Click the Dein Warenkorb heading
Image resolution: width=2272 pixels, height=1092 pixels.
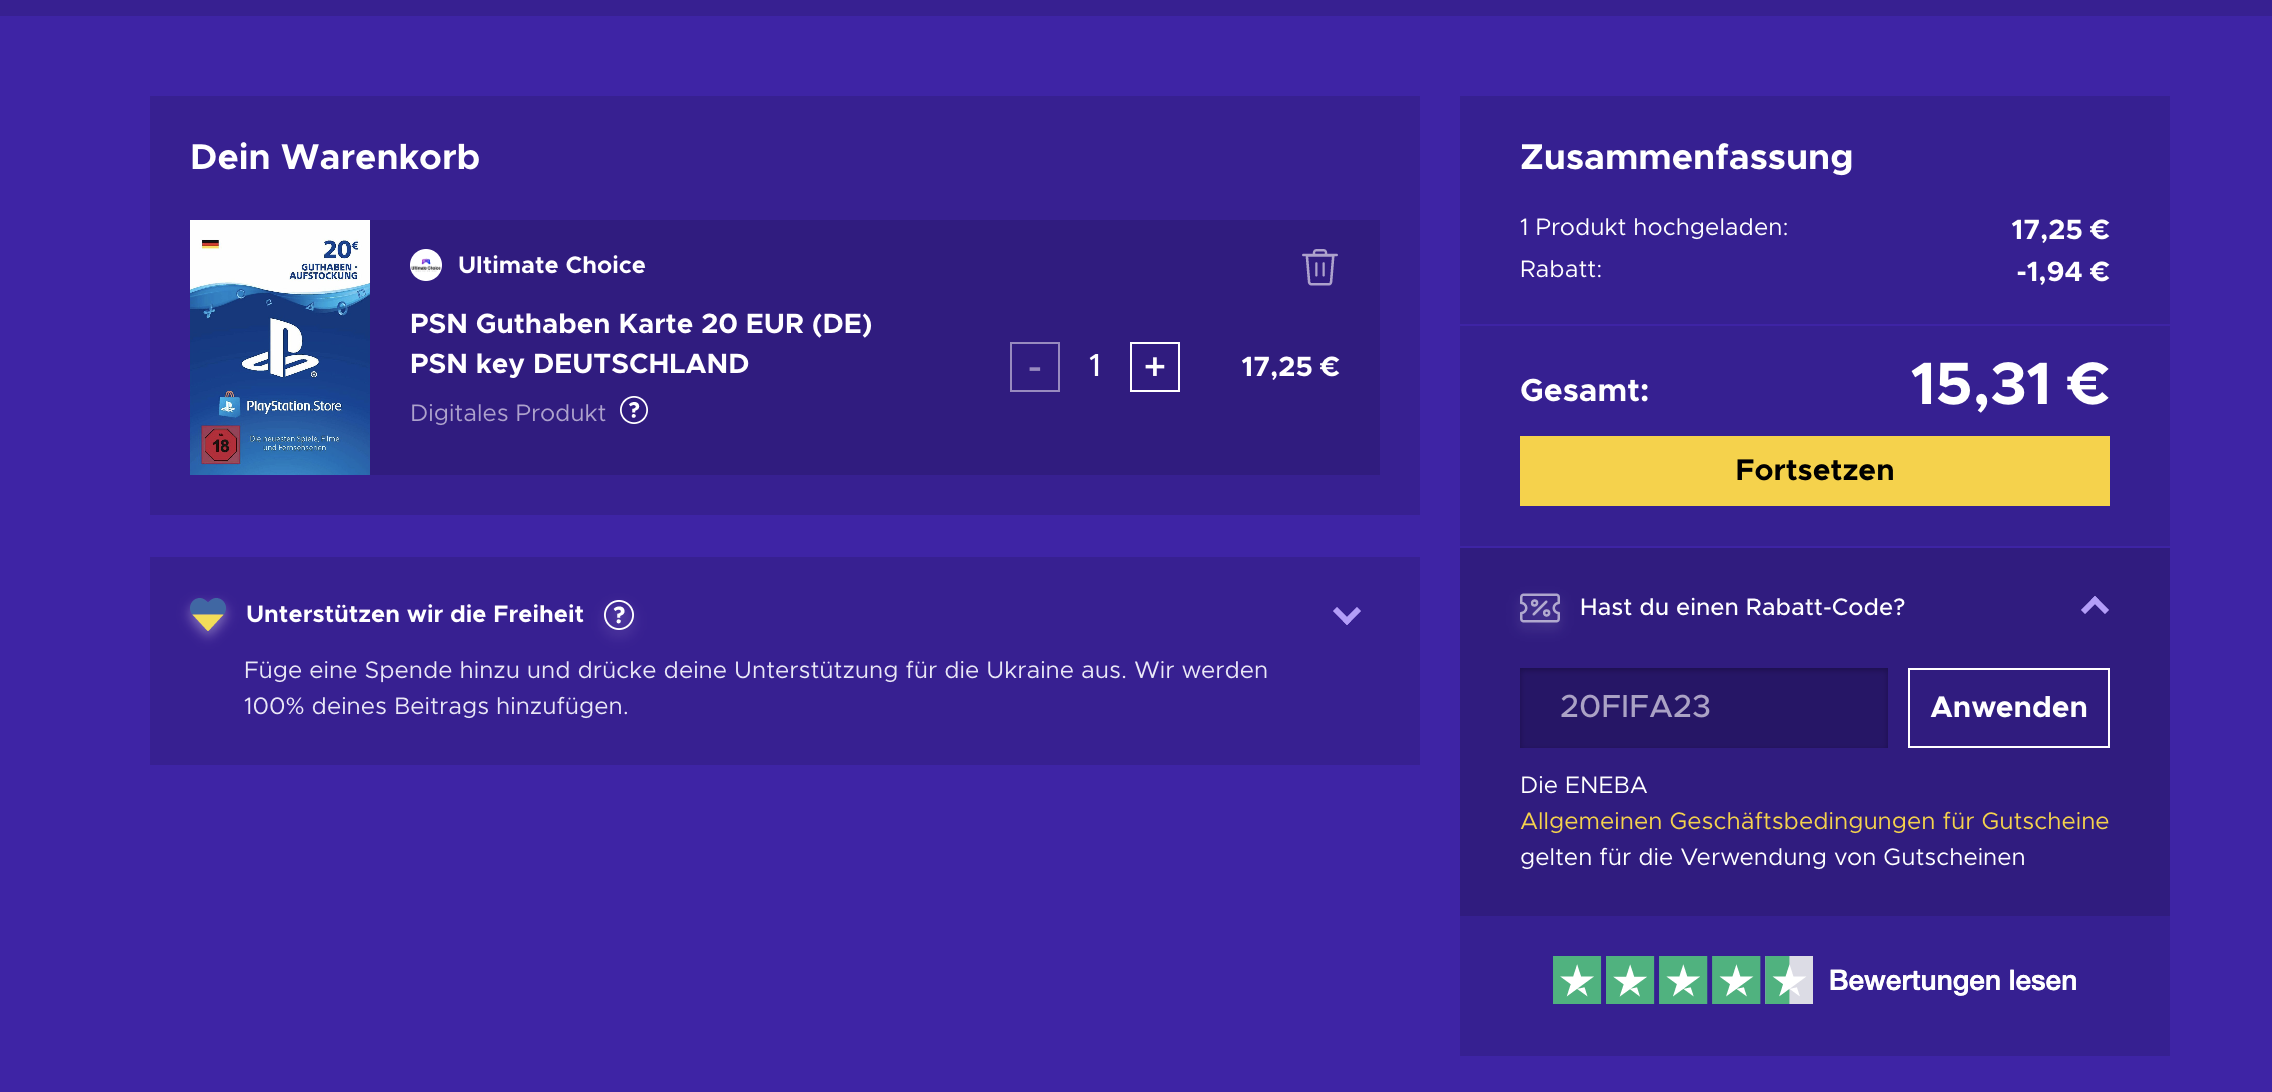335,157
